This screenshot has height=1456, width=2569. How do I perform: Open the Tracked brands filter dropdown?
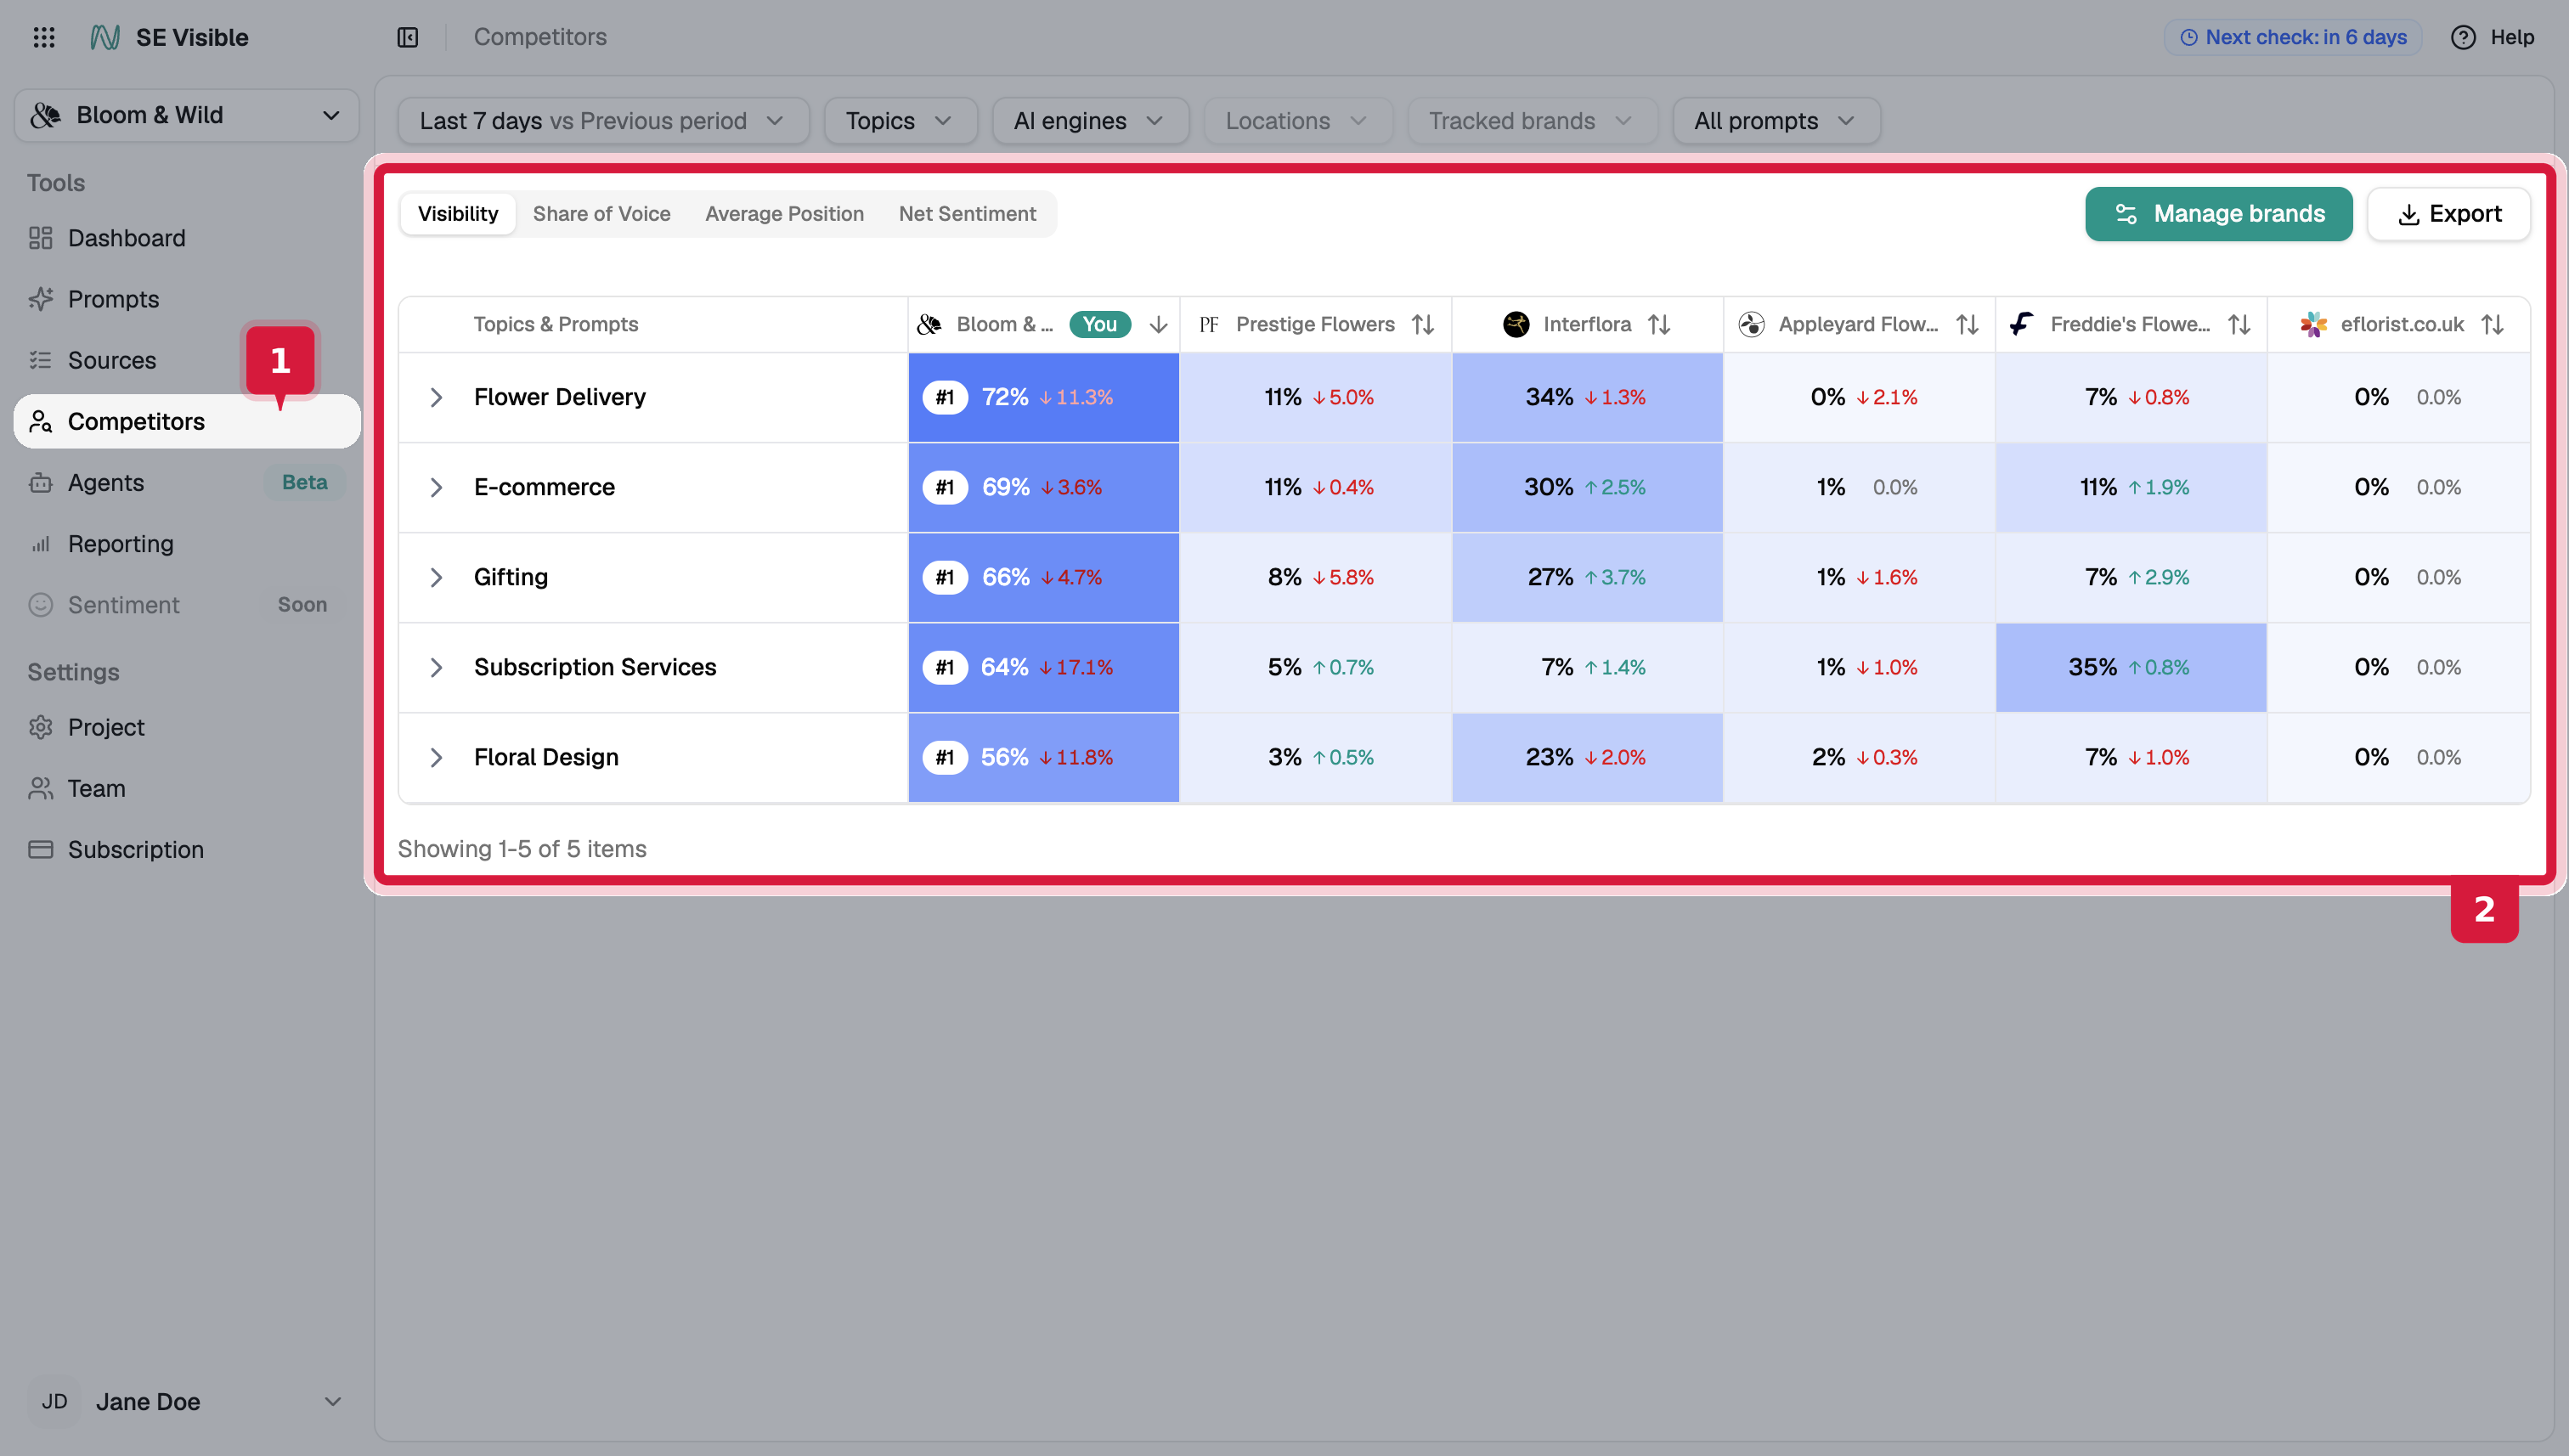1532,121
